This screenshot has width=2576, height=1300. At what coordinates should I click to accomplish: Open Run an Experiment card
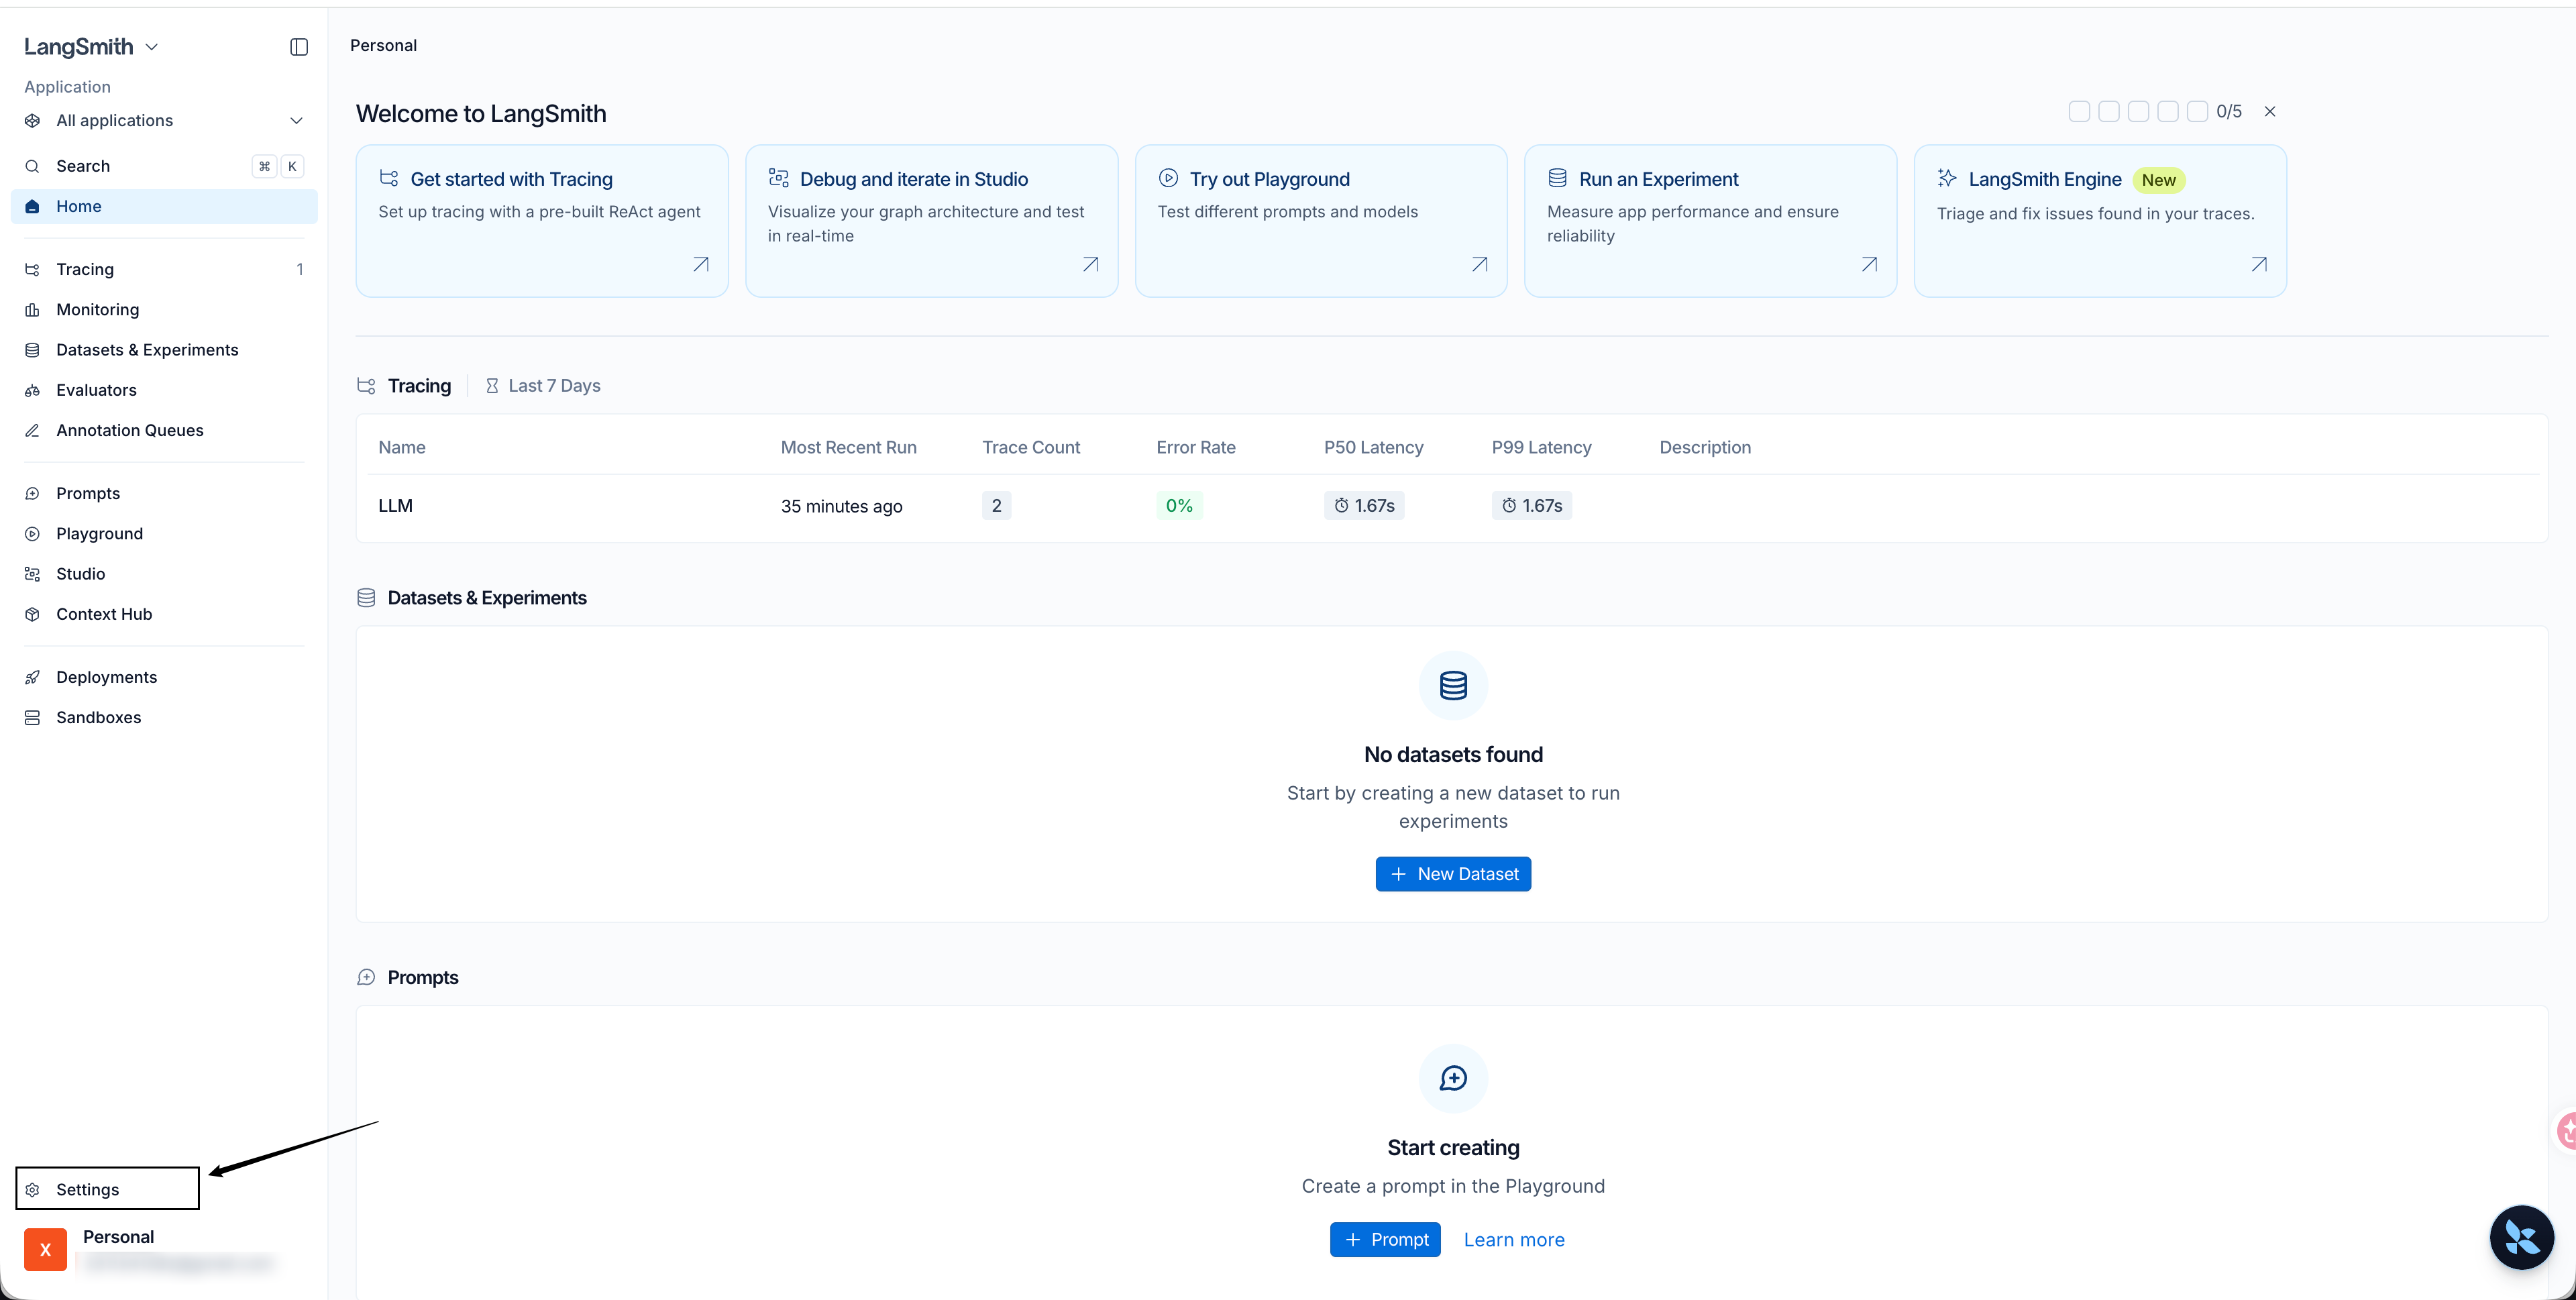[1710, 221]
